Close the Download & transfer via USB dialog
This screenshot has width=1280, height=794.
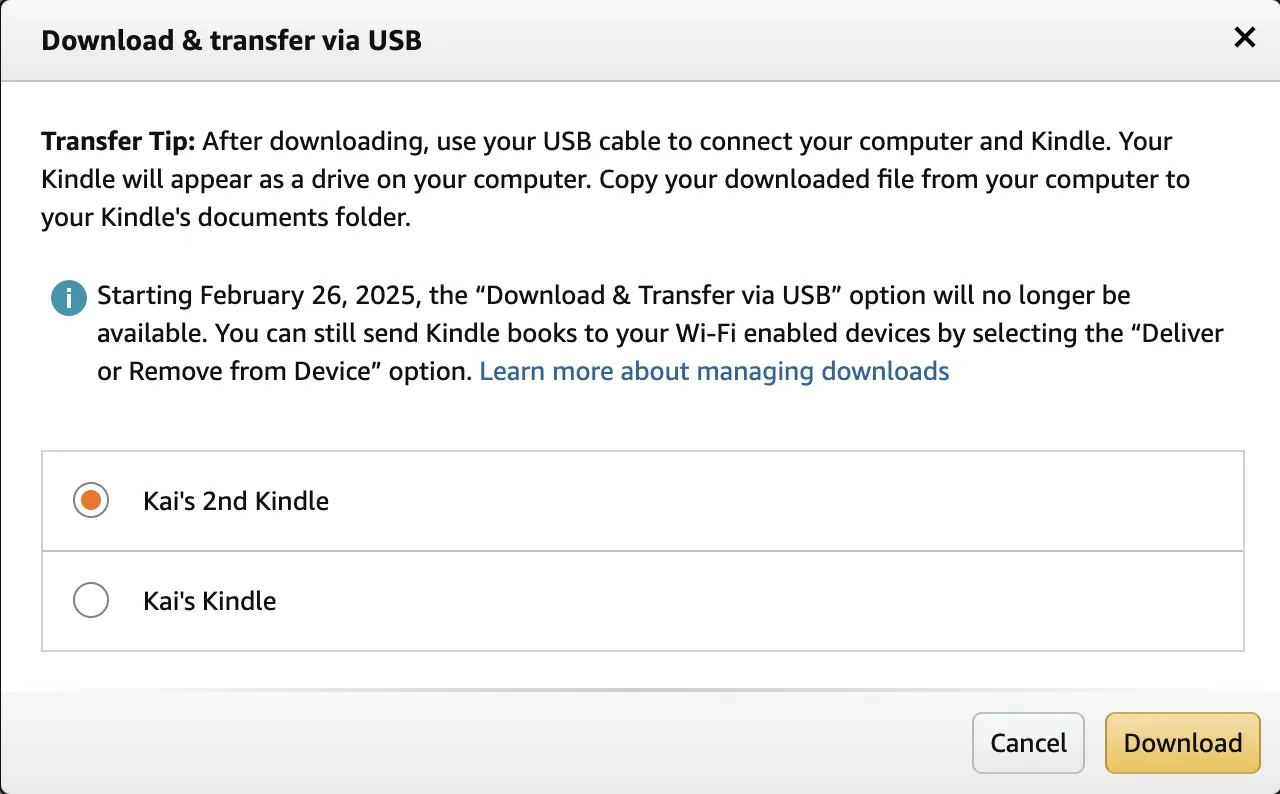point(1244,38)
